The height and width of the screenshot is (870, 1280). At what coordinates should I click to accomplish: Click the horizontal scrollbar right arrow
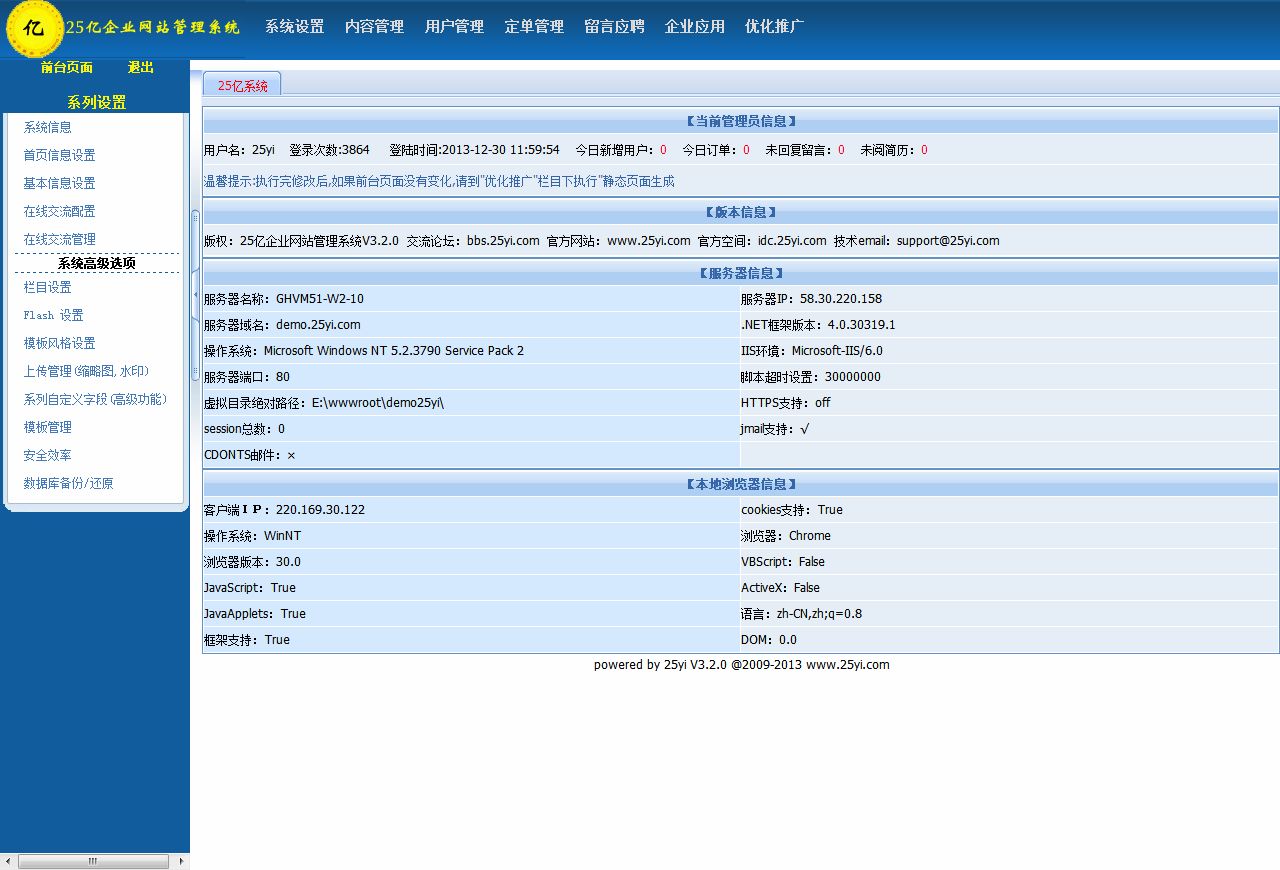tap(181, 861)
